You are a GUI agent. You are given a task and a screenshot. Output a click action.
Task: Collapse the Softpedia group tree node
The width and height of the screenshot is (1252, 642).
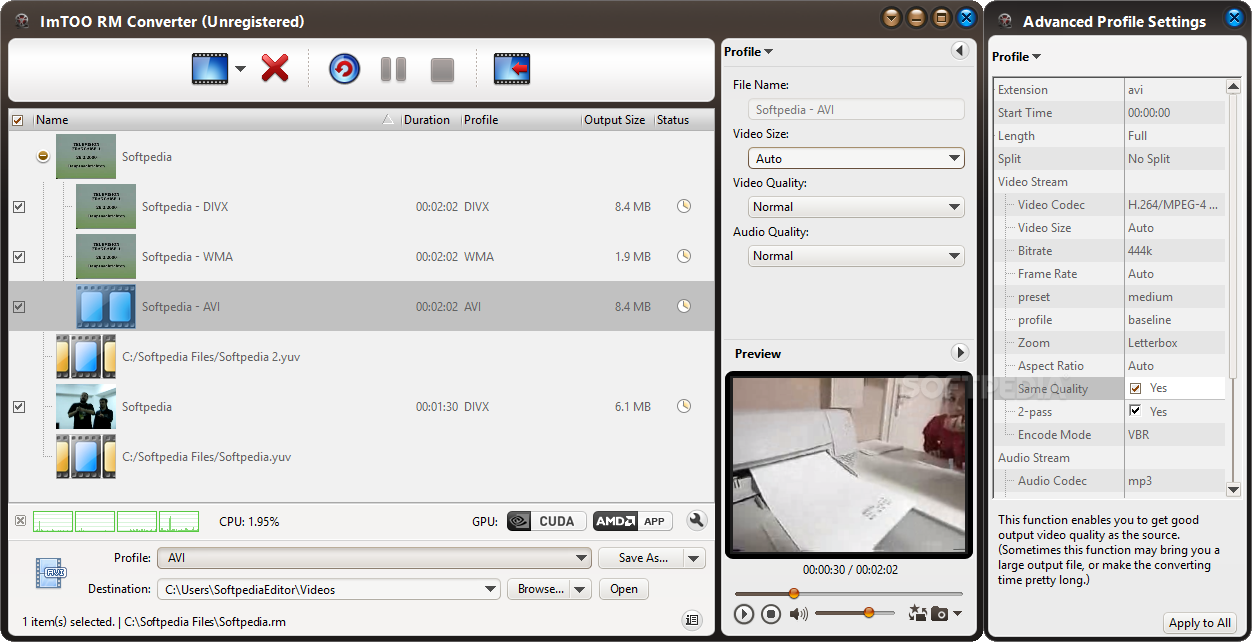[x=43, y=157]
